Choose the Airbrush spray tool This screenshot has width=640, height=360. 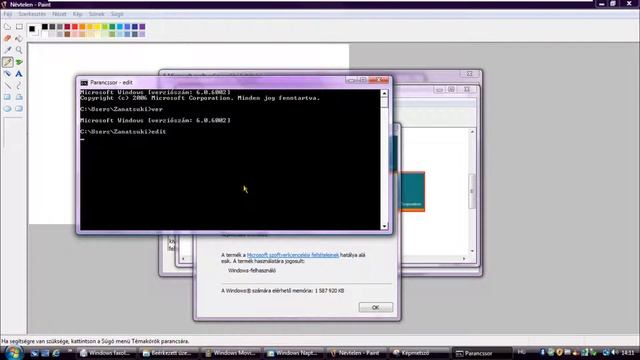coord(7,74)
